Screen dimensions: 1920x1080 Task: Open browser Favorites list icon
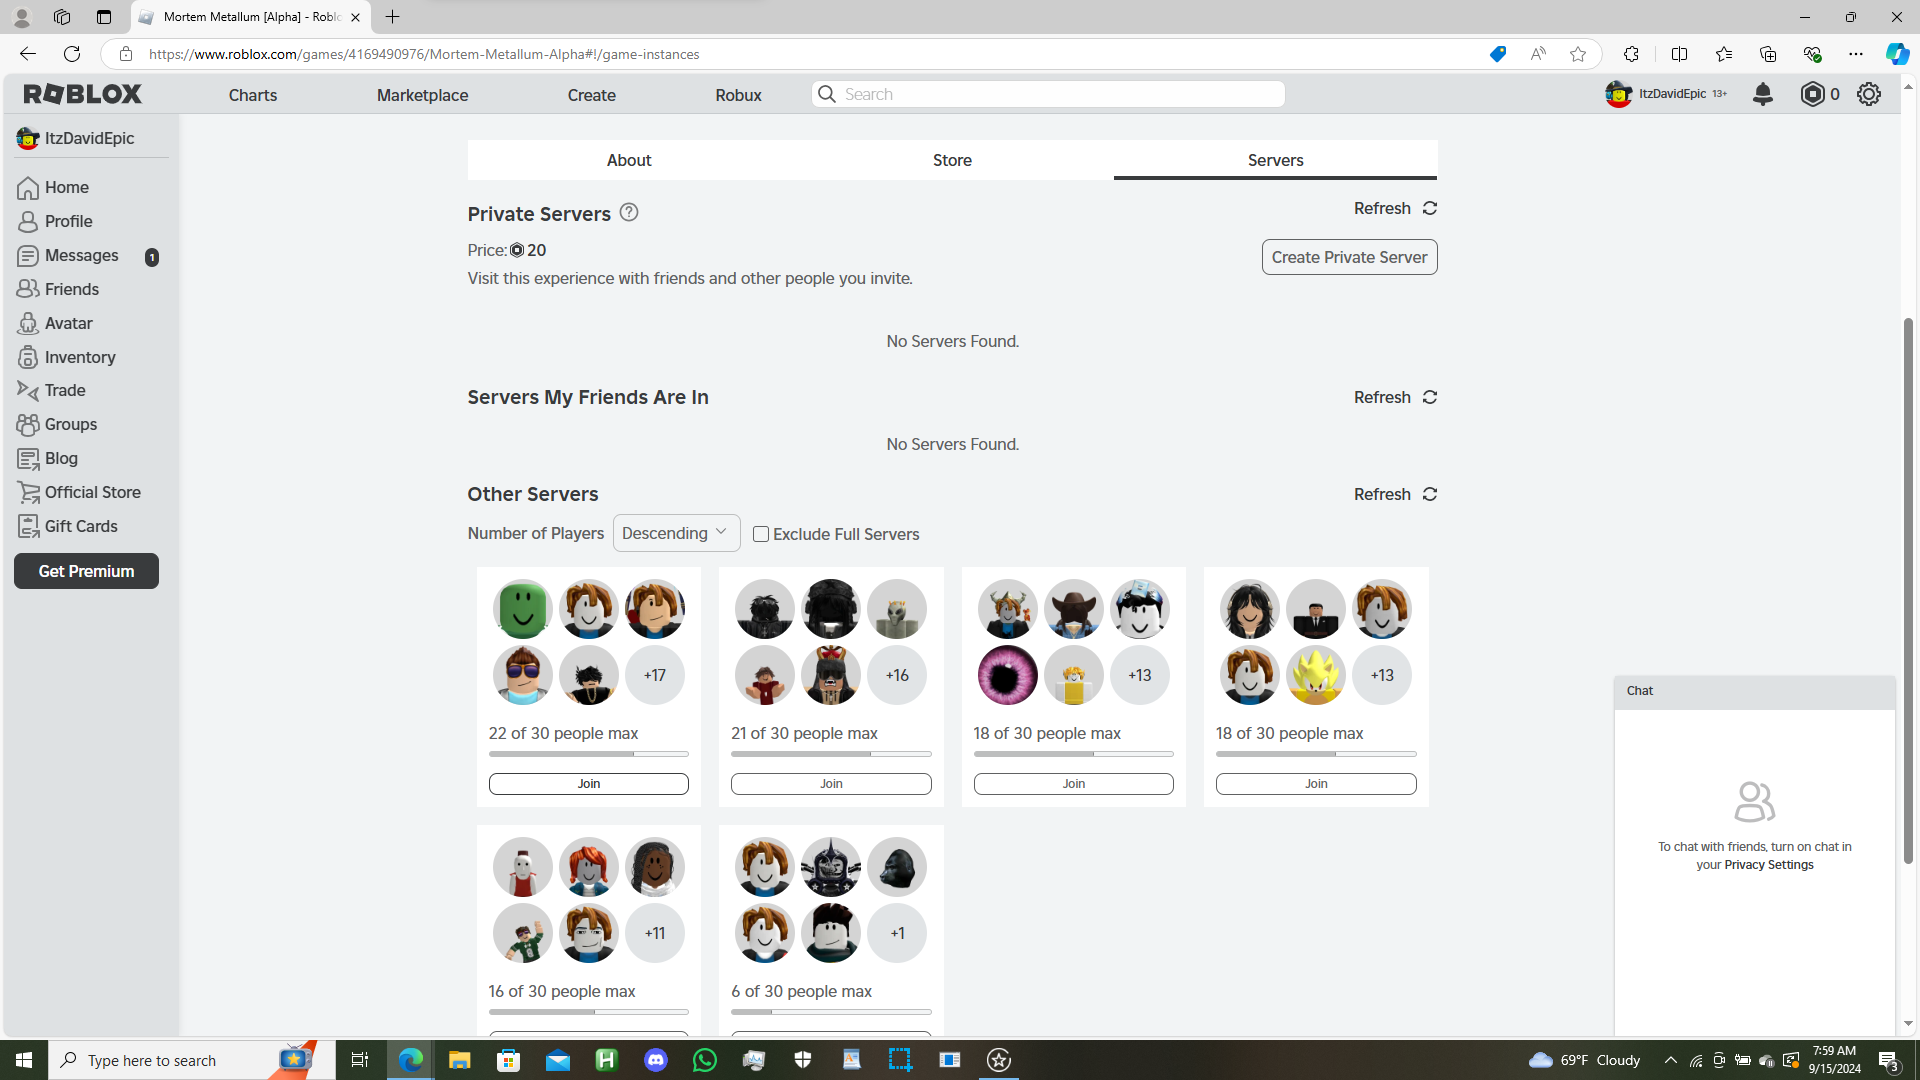[1724, 54]
